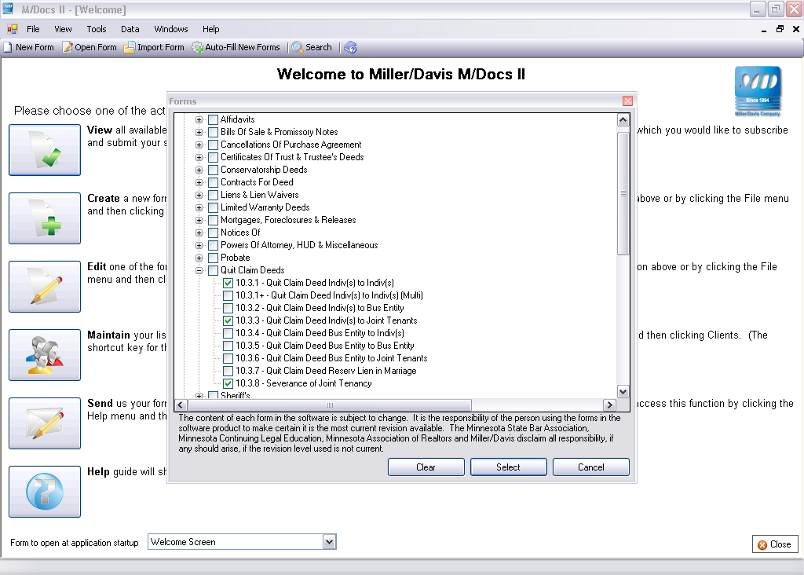Check the Affidavits checkbox

[213, 120]
